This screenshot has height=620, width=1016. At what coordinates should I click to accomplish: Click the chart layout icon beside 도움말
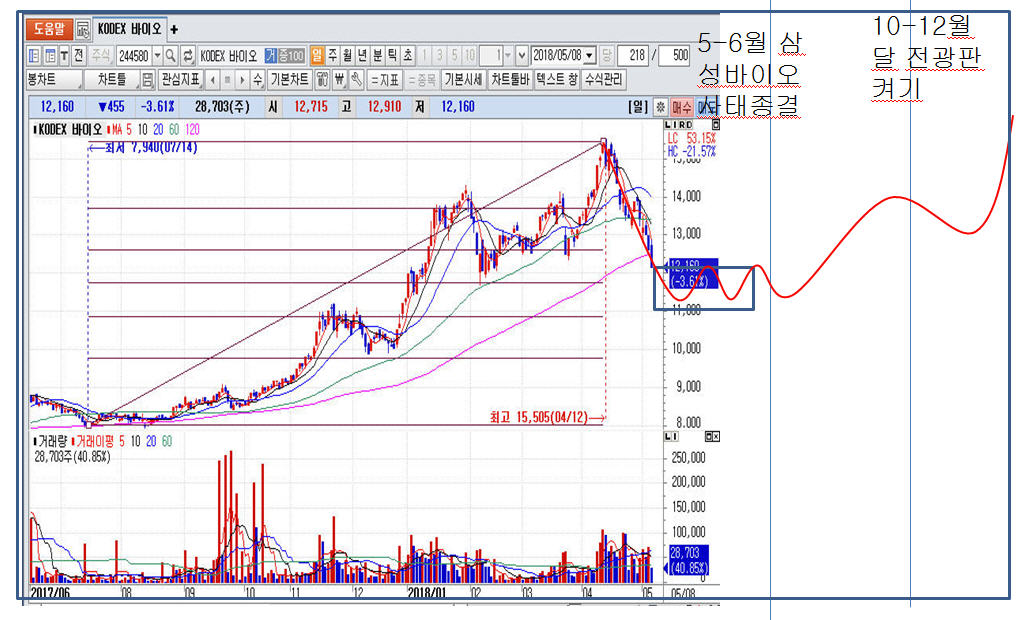click(82, 30)
